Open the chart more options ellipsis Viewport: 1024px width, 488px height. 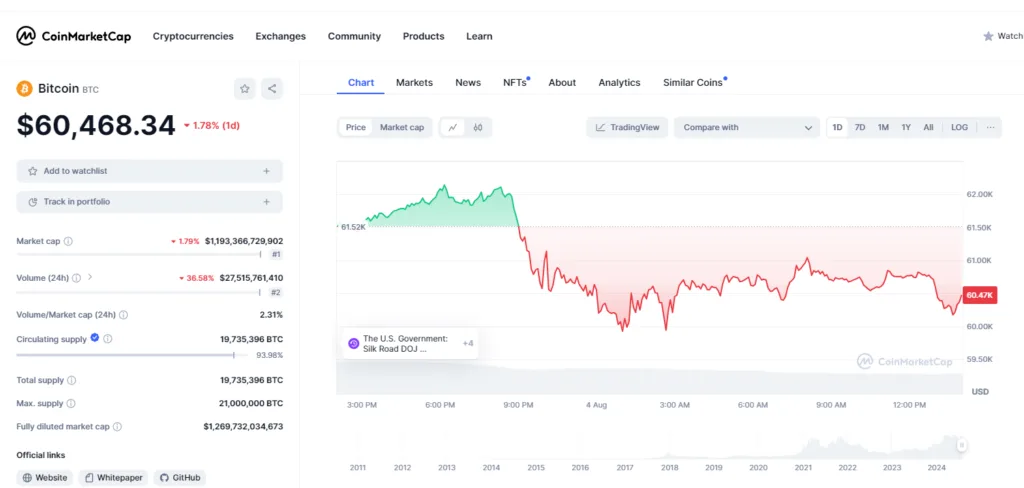(990, 127)
